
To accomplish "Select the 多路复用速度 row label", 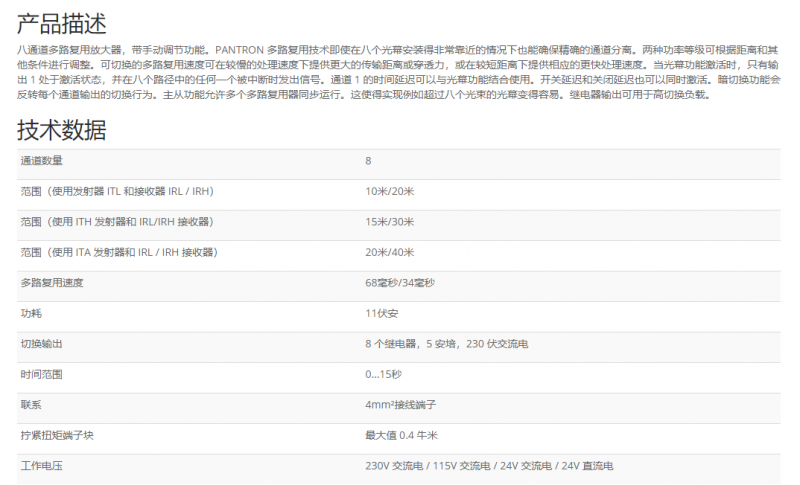I will click(x=52, y=283).
